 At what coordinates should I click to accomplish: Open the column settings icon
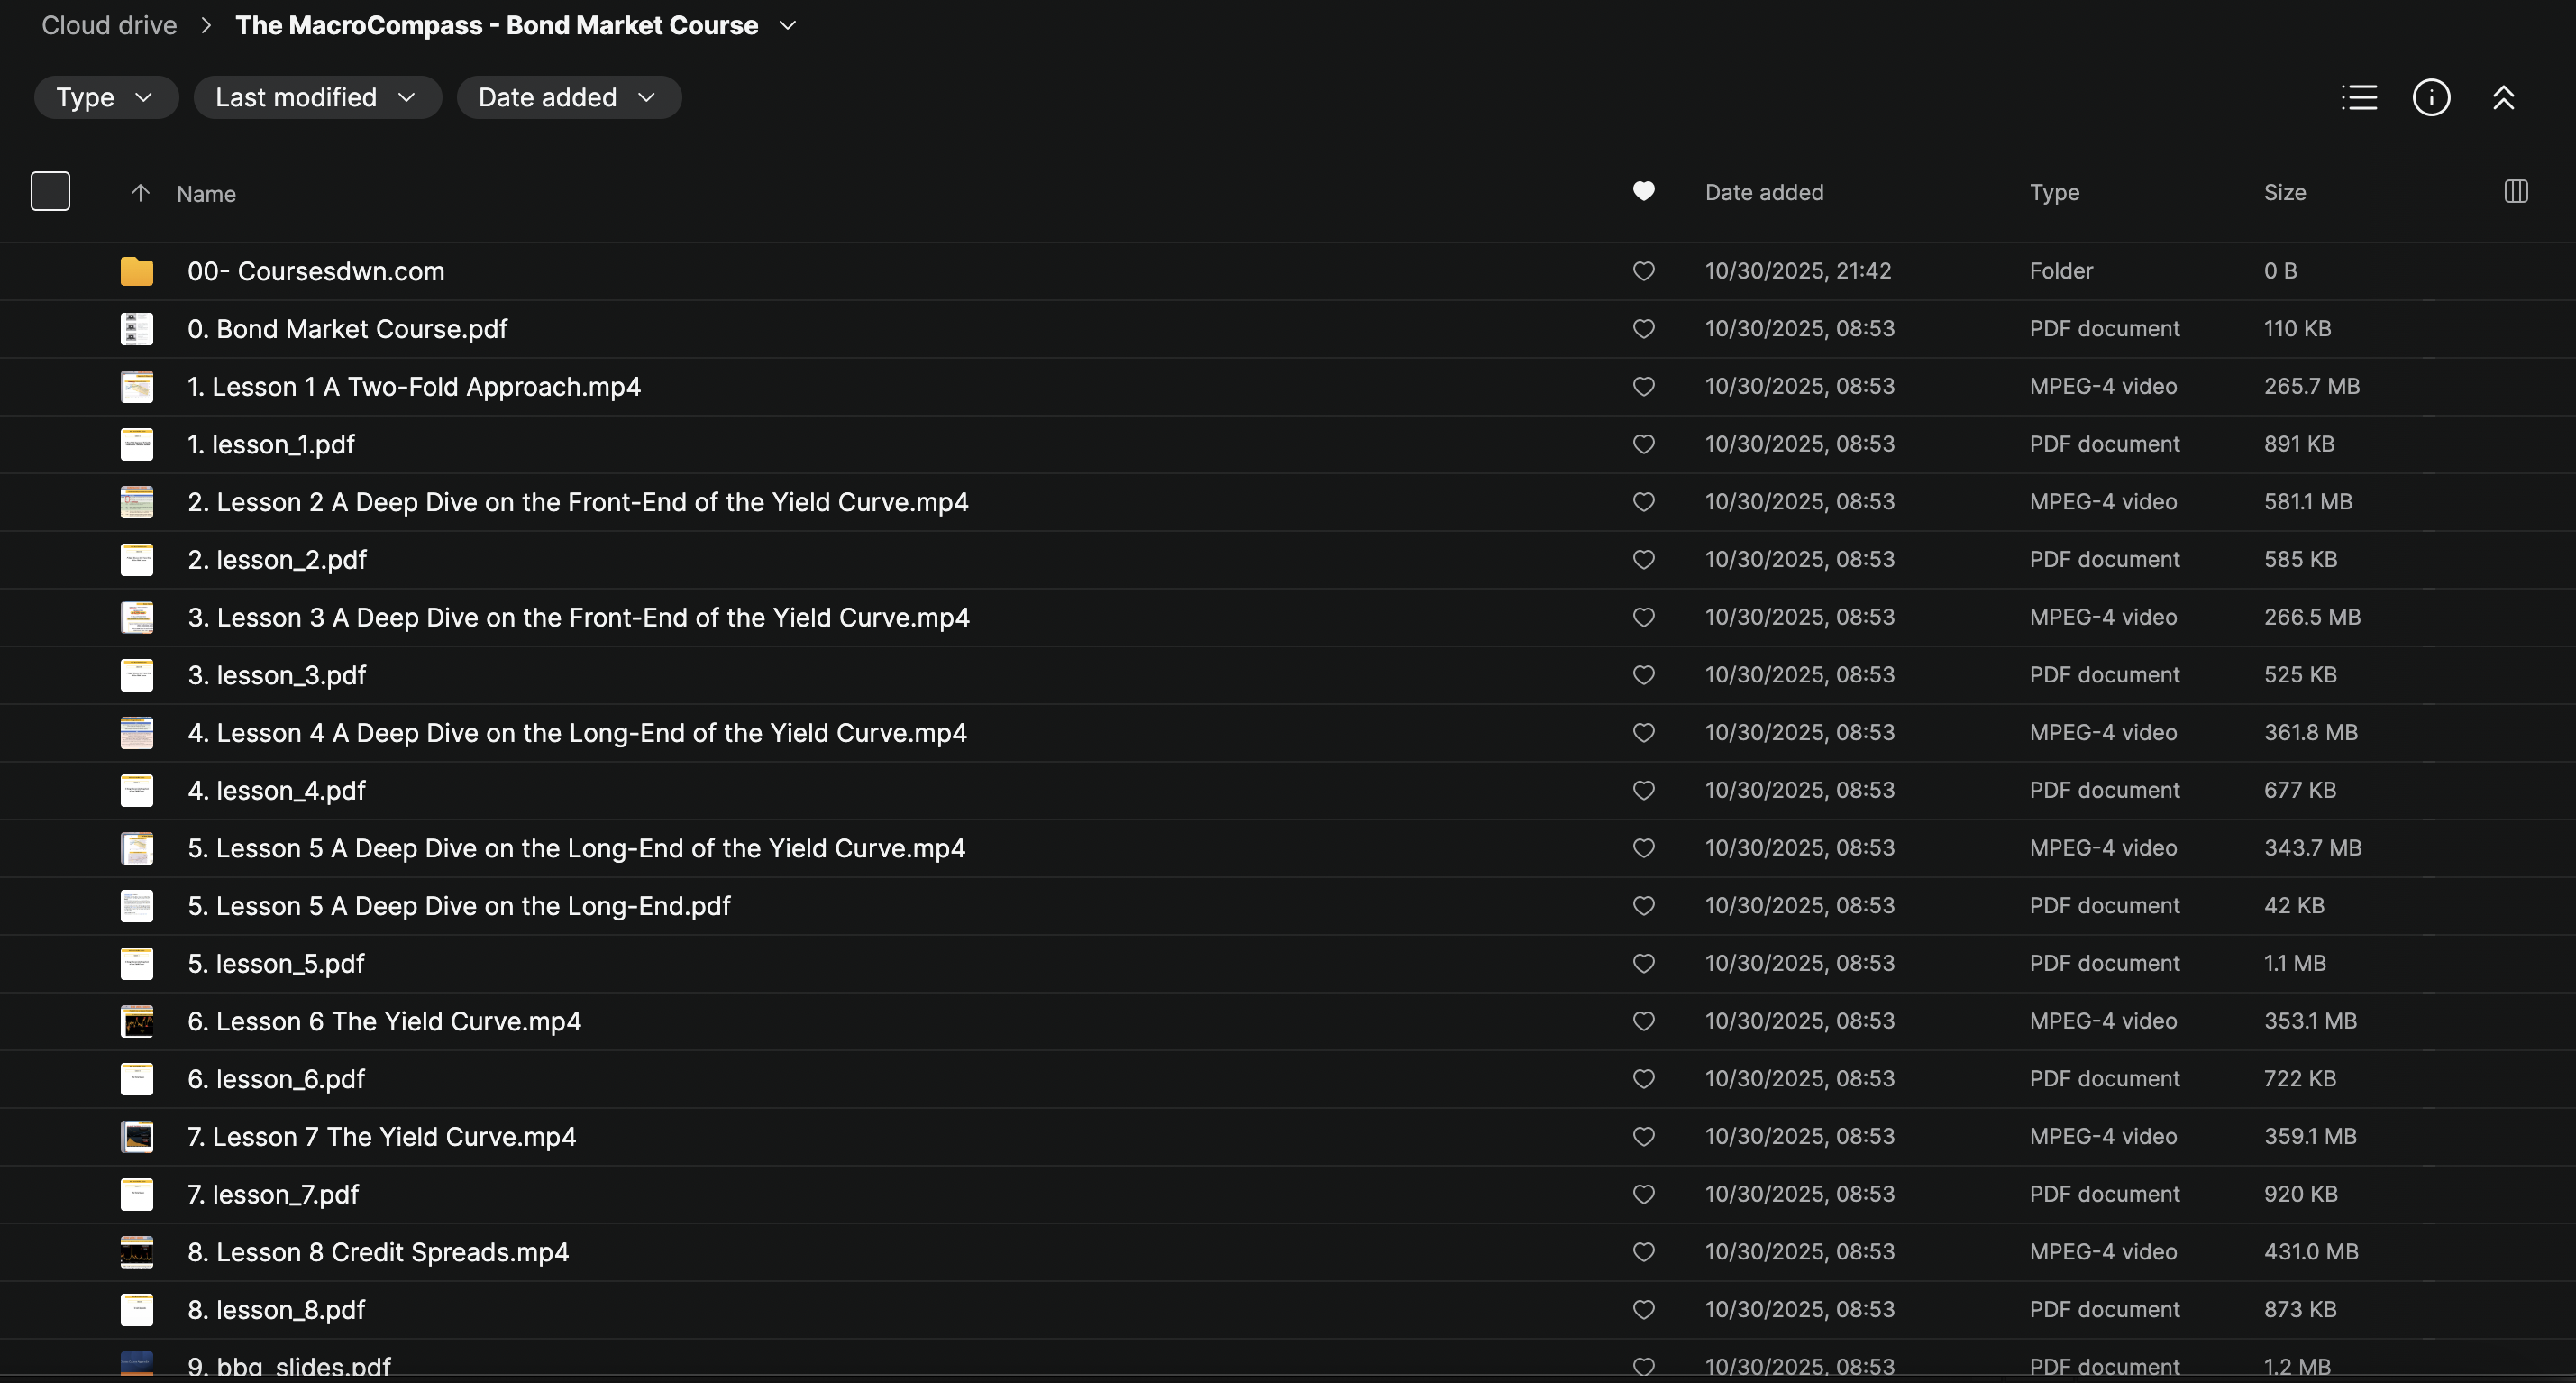point(2516,191)
